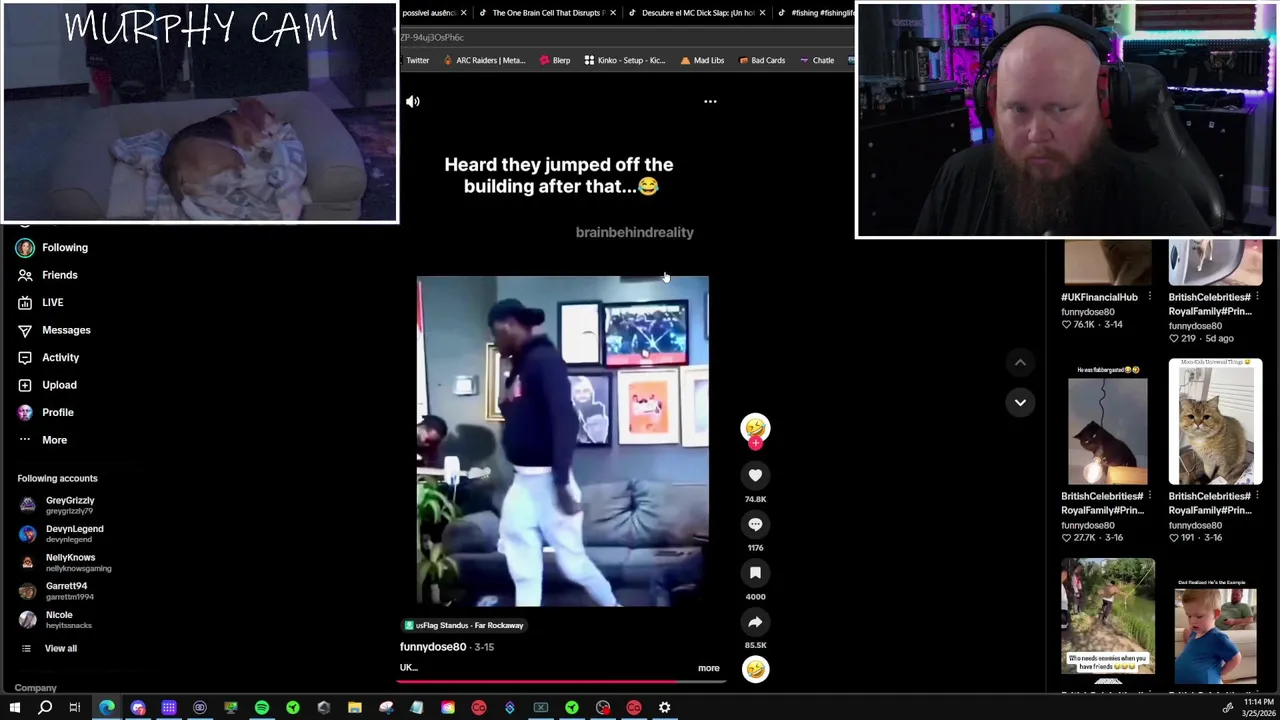The height and width of the screenshot is (720, 1280).
Task: Open Activity in the sidebar
Action: (x=48, y=357)
